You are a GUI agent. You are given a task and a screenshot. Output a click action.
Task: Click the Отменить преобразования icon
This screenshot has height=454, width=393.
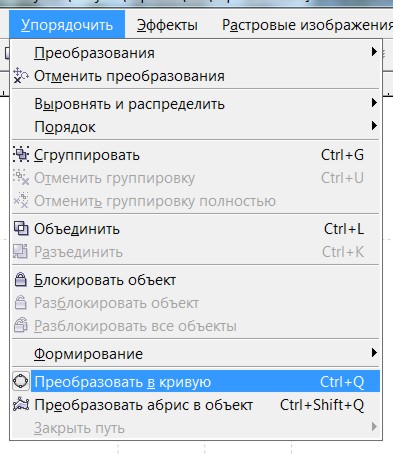click(x=21, y=75)
